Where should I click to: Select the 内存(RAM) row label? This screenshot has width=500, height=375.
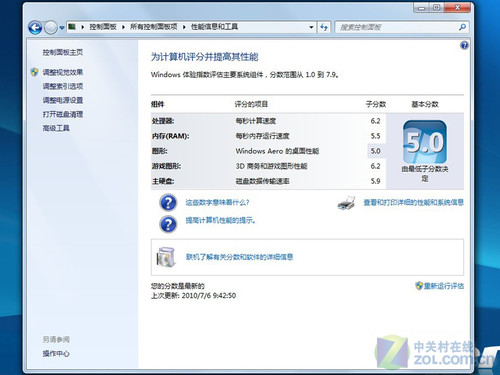(x=170, y=136)
